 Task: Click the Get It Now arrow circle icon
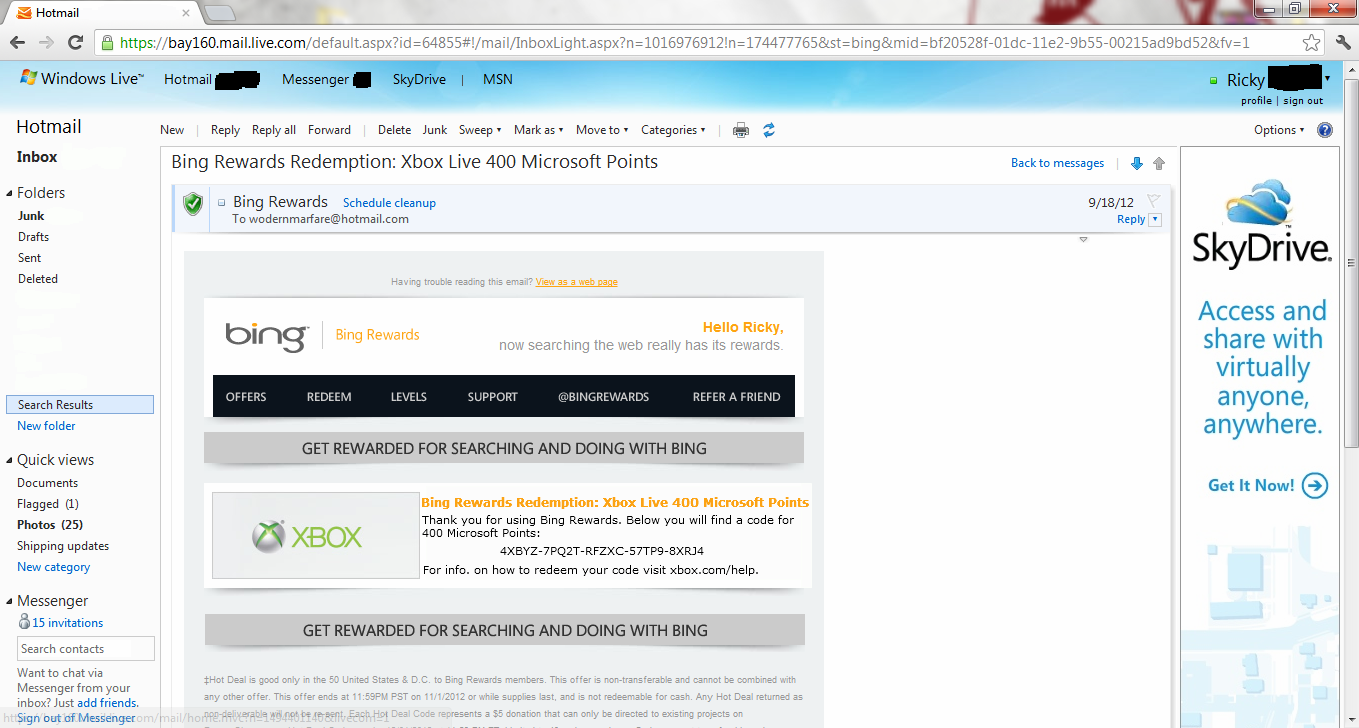pyautogui.click(x=1316, y=486)
